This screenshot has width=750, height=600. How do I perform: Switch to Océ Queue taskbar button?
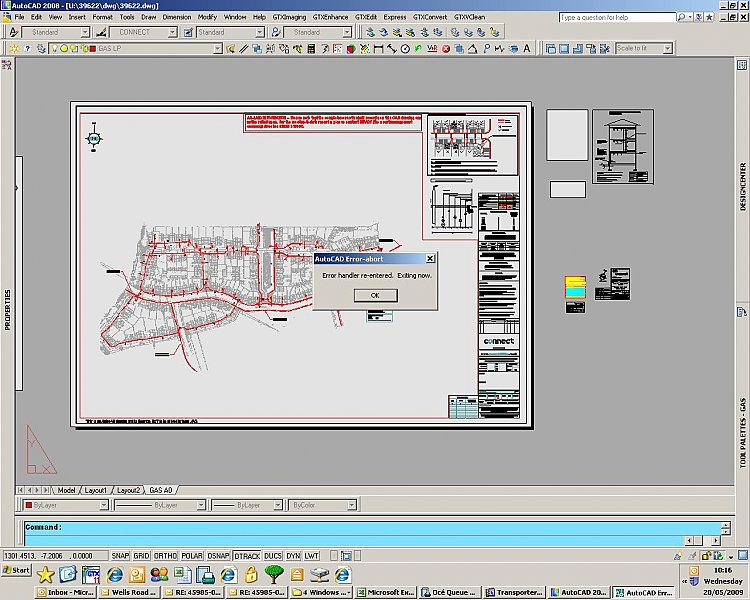point(450,592)
